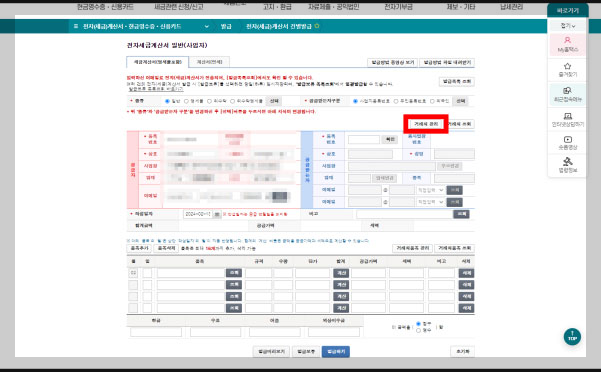The width and height of the screenshot is (601, 372).
Task: Open 거래처 관리 button
Action: (x=426, y=124)
